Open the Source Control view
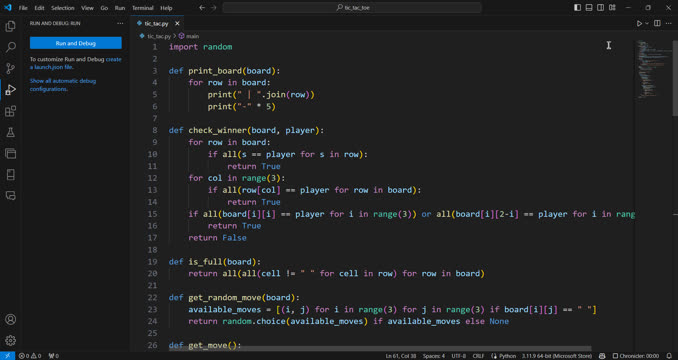This screenshot has height=360, width=678. click(x=10, y=68)
